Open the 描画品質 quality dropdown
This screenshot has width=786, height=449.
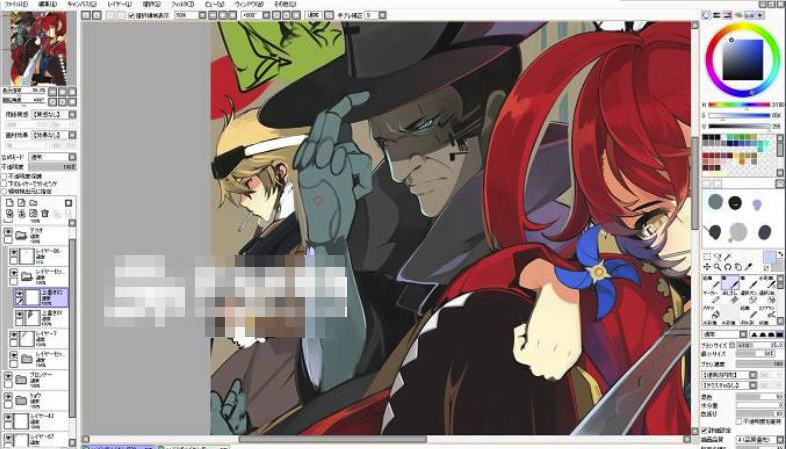pyautogui.click(x=781, y=439)
